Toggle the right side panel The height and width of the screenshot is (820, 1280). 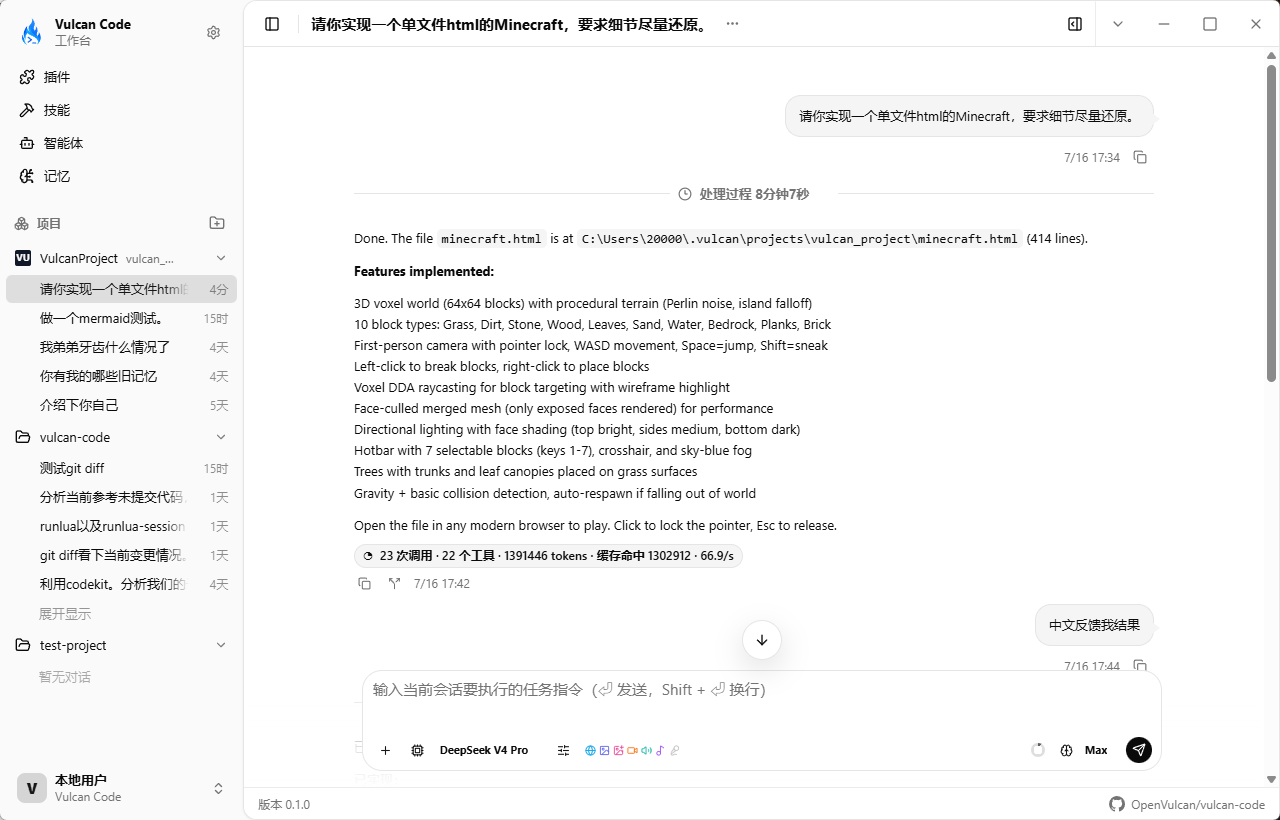tap(1075, 24)
